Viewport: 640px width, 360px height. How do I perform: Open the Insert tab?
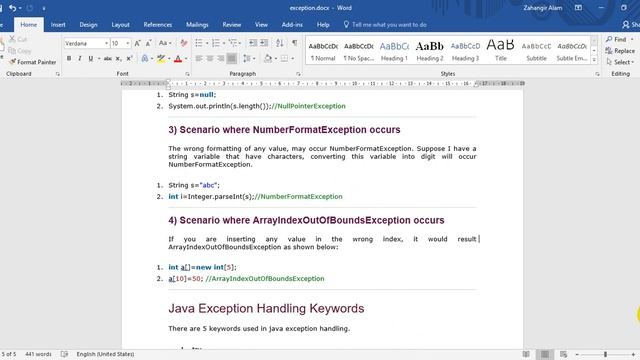click(58, 25)
